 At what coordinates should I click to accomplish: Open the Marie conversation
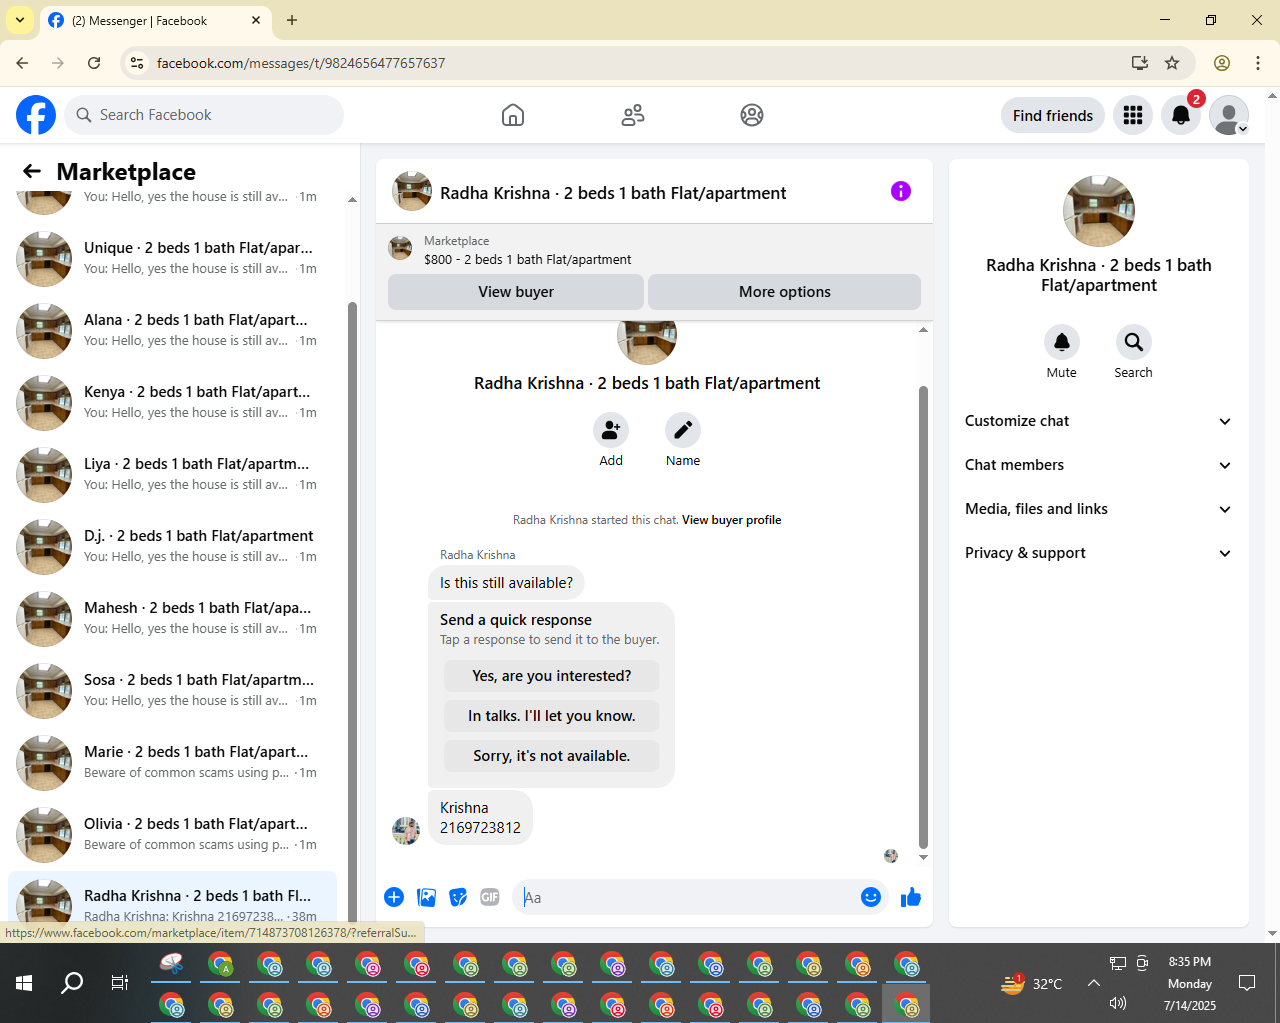click(172, 763)
